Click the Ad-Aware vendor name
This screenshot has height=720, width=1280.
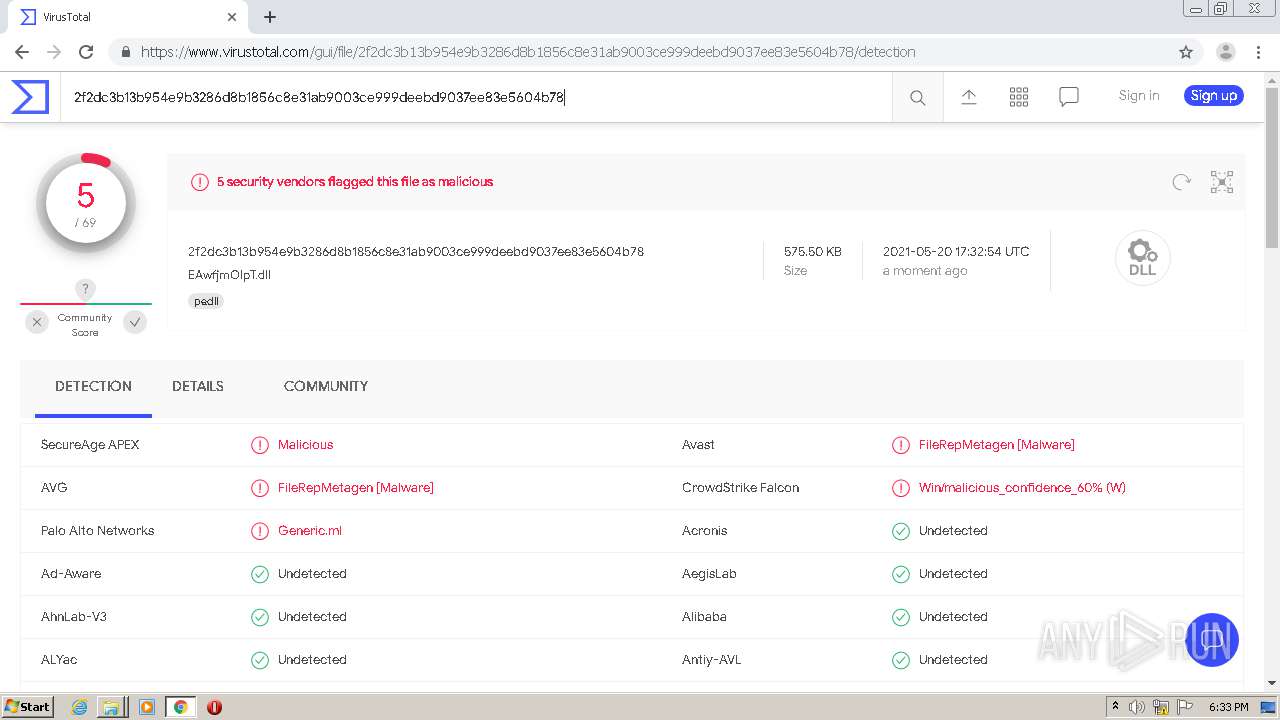coord(71,574)
